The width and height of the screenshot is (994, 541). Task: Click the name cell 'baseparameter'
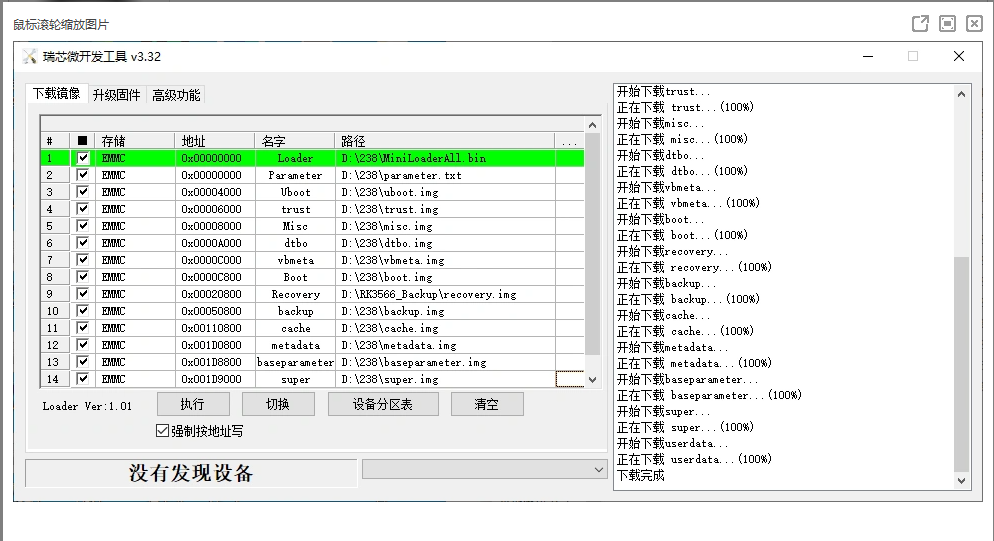click(x=295, y=362)
